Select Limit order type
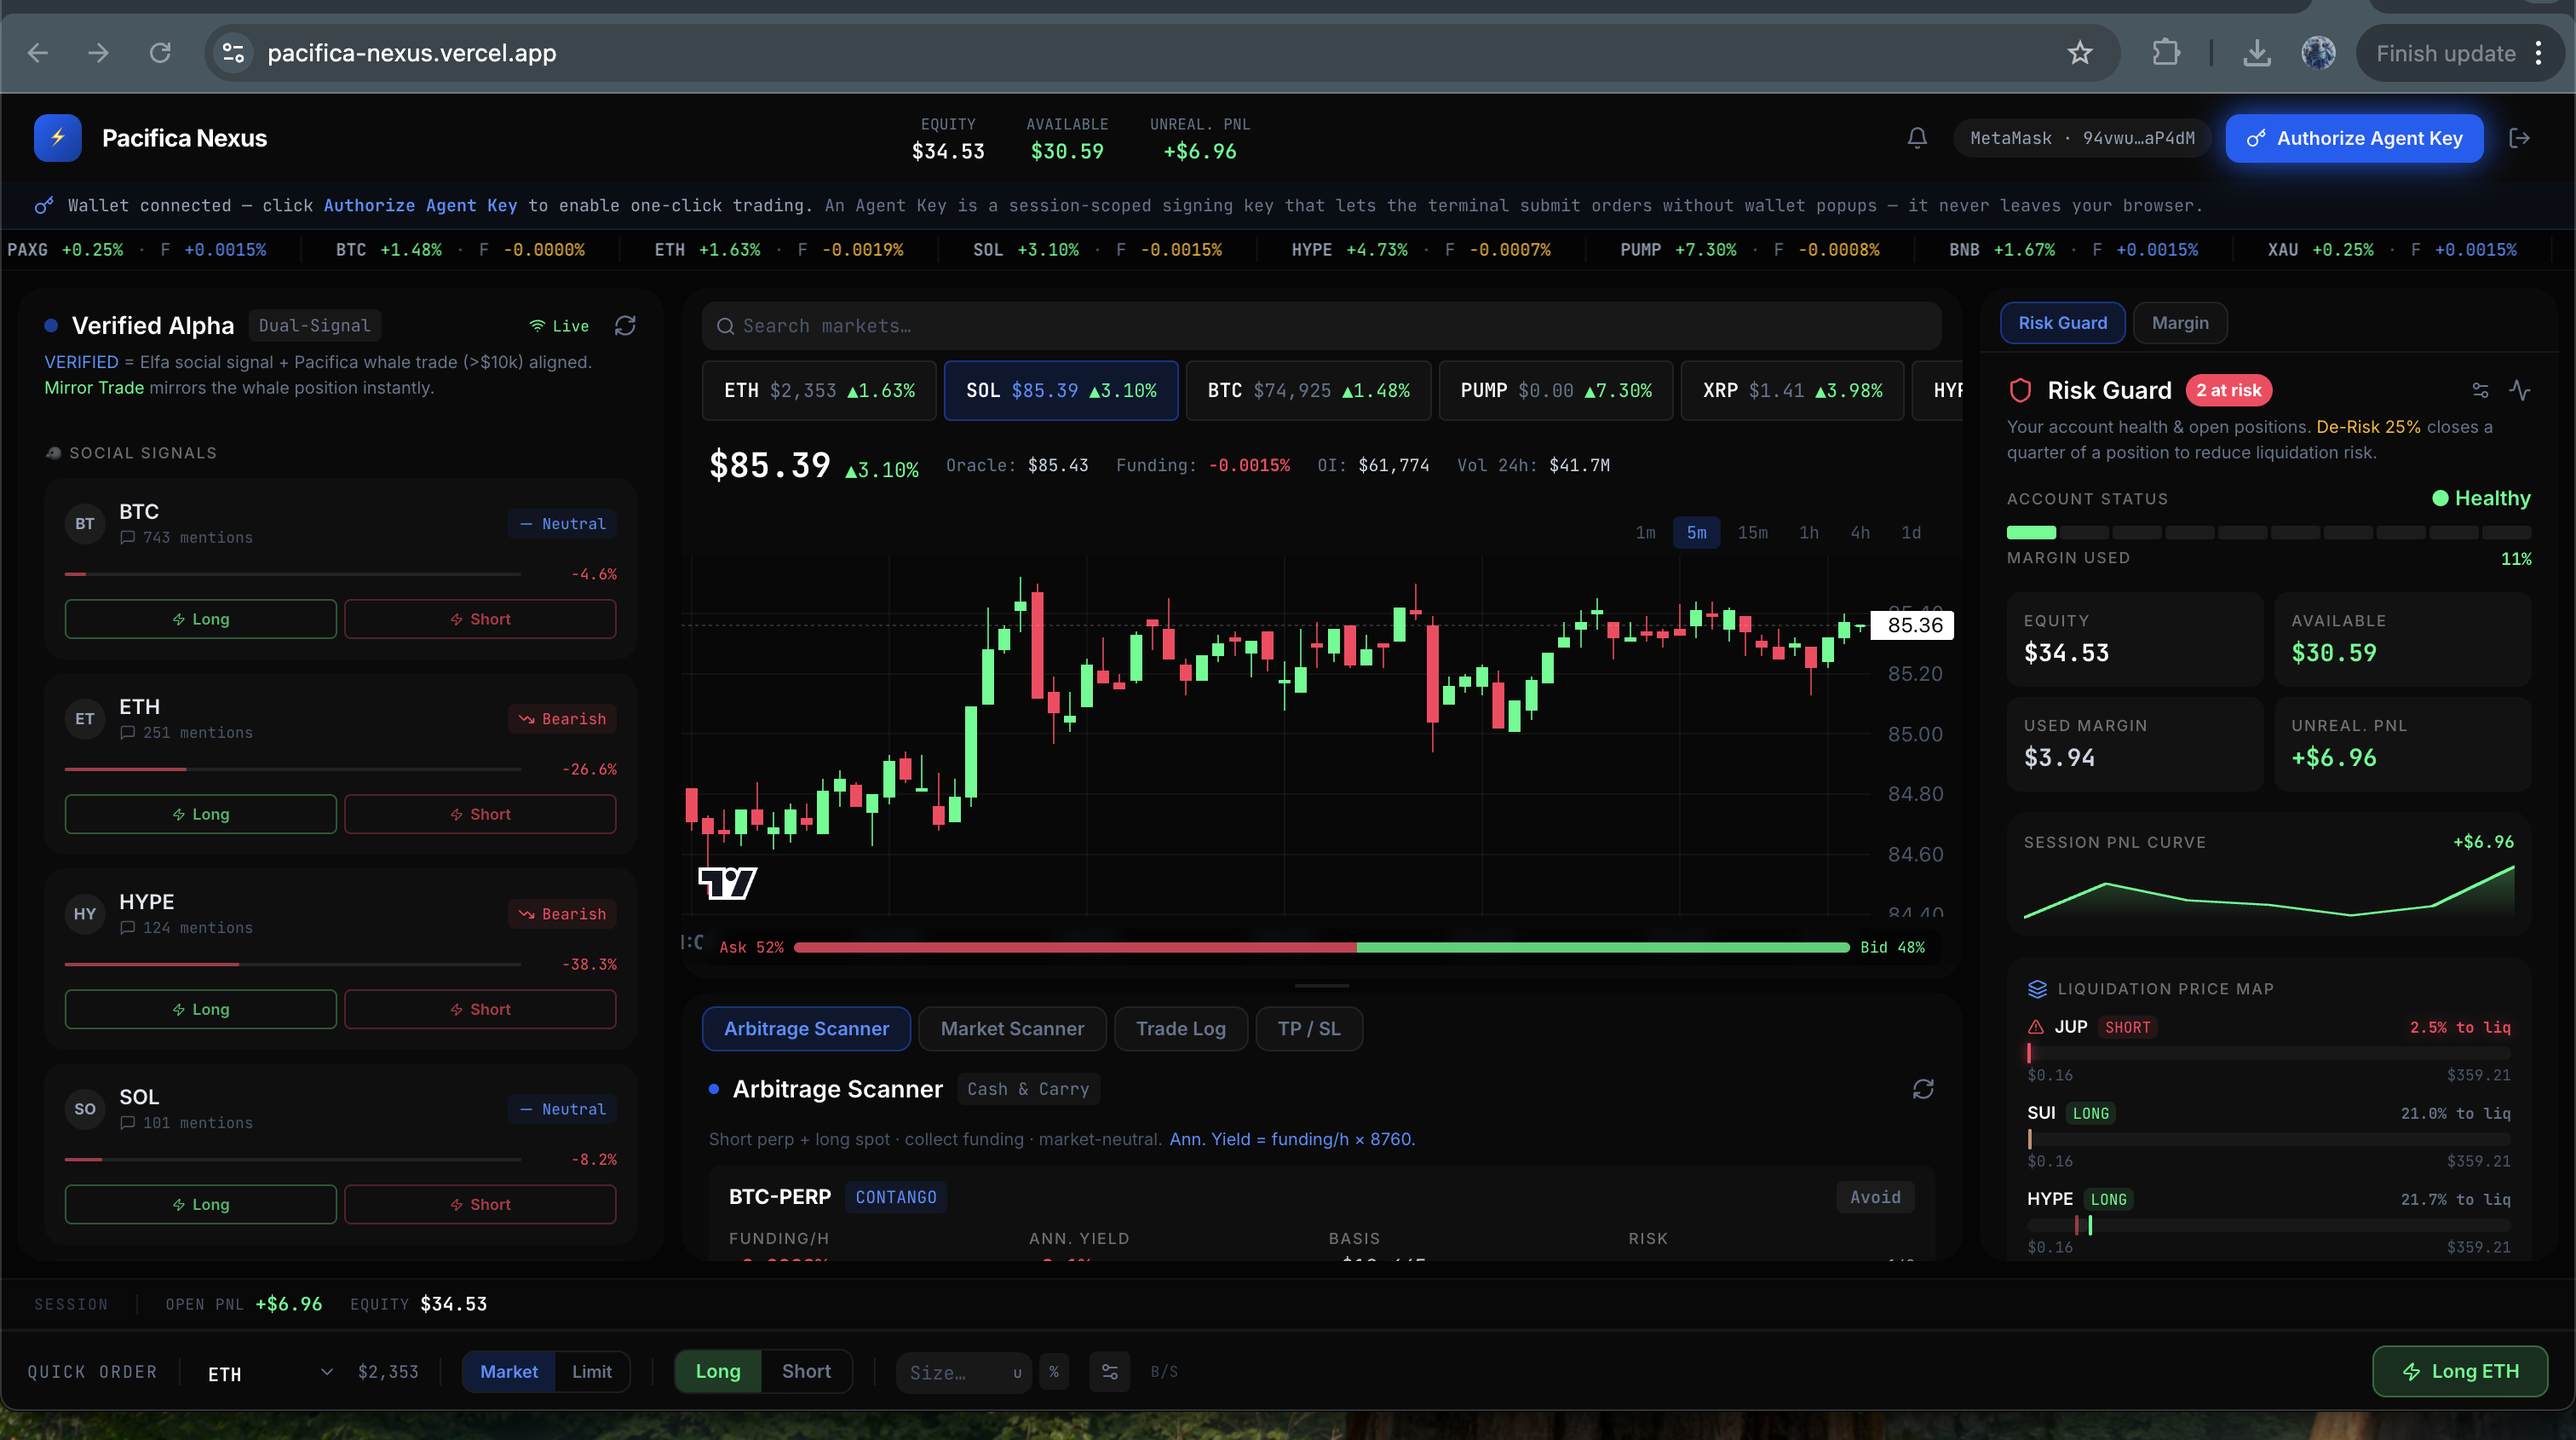 pos(591,1372)
